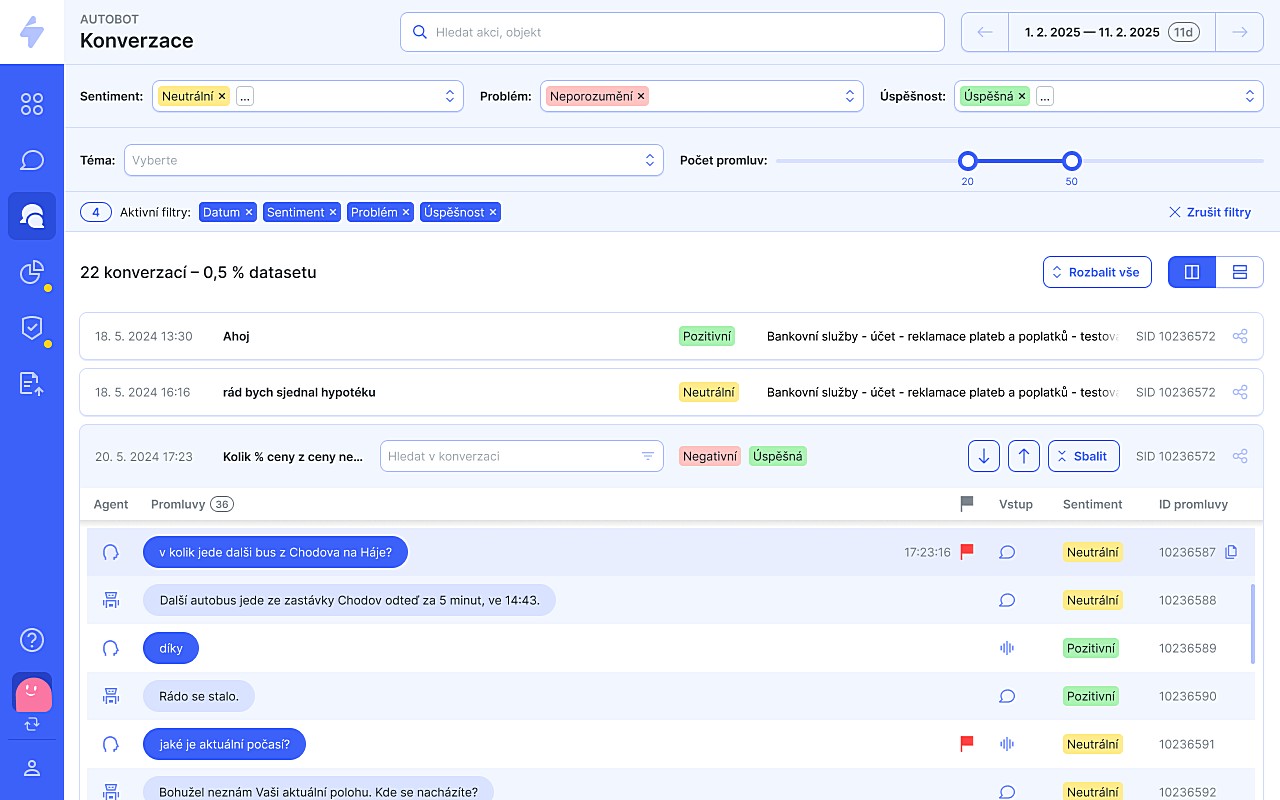Image resolution: width=1280 pixels, height=800 pixels.
Task: Open the help question mark icon
Action: pos(32,640)
